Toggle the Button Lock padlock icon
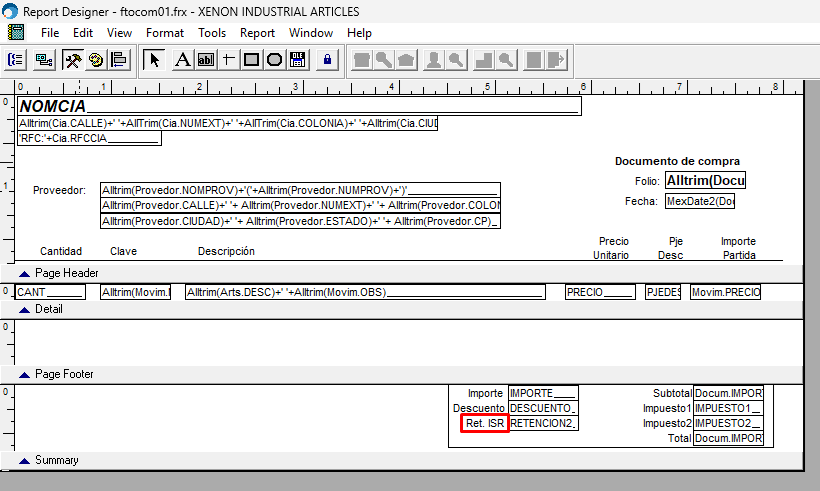Screen dimensions: 820x491 [x=327, y=60]
